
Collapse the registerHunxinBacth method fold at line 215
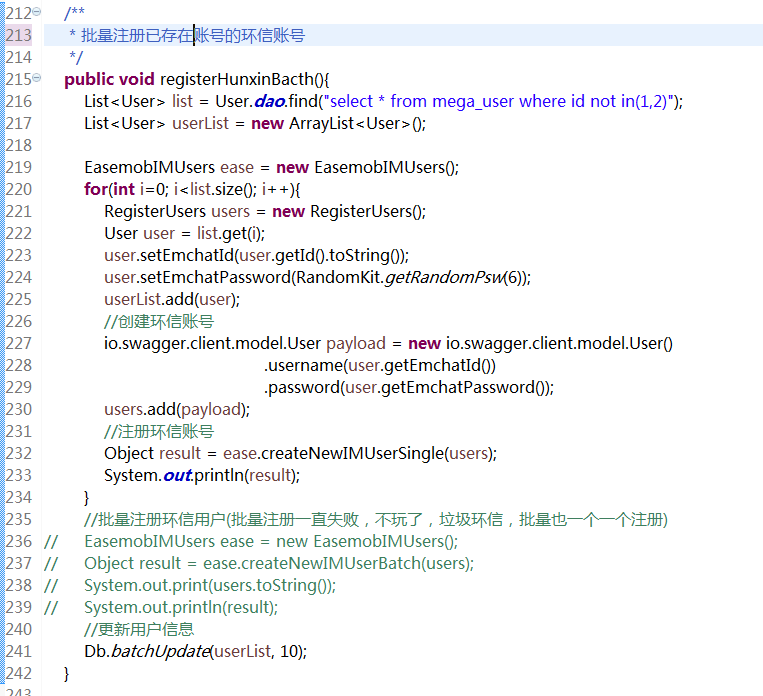click(x=36, y=77)
